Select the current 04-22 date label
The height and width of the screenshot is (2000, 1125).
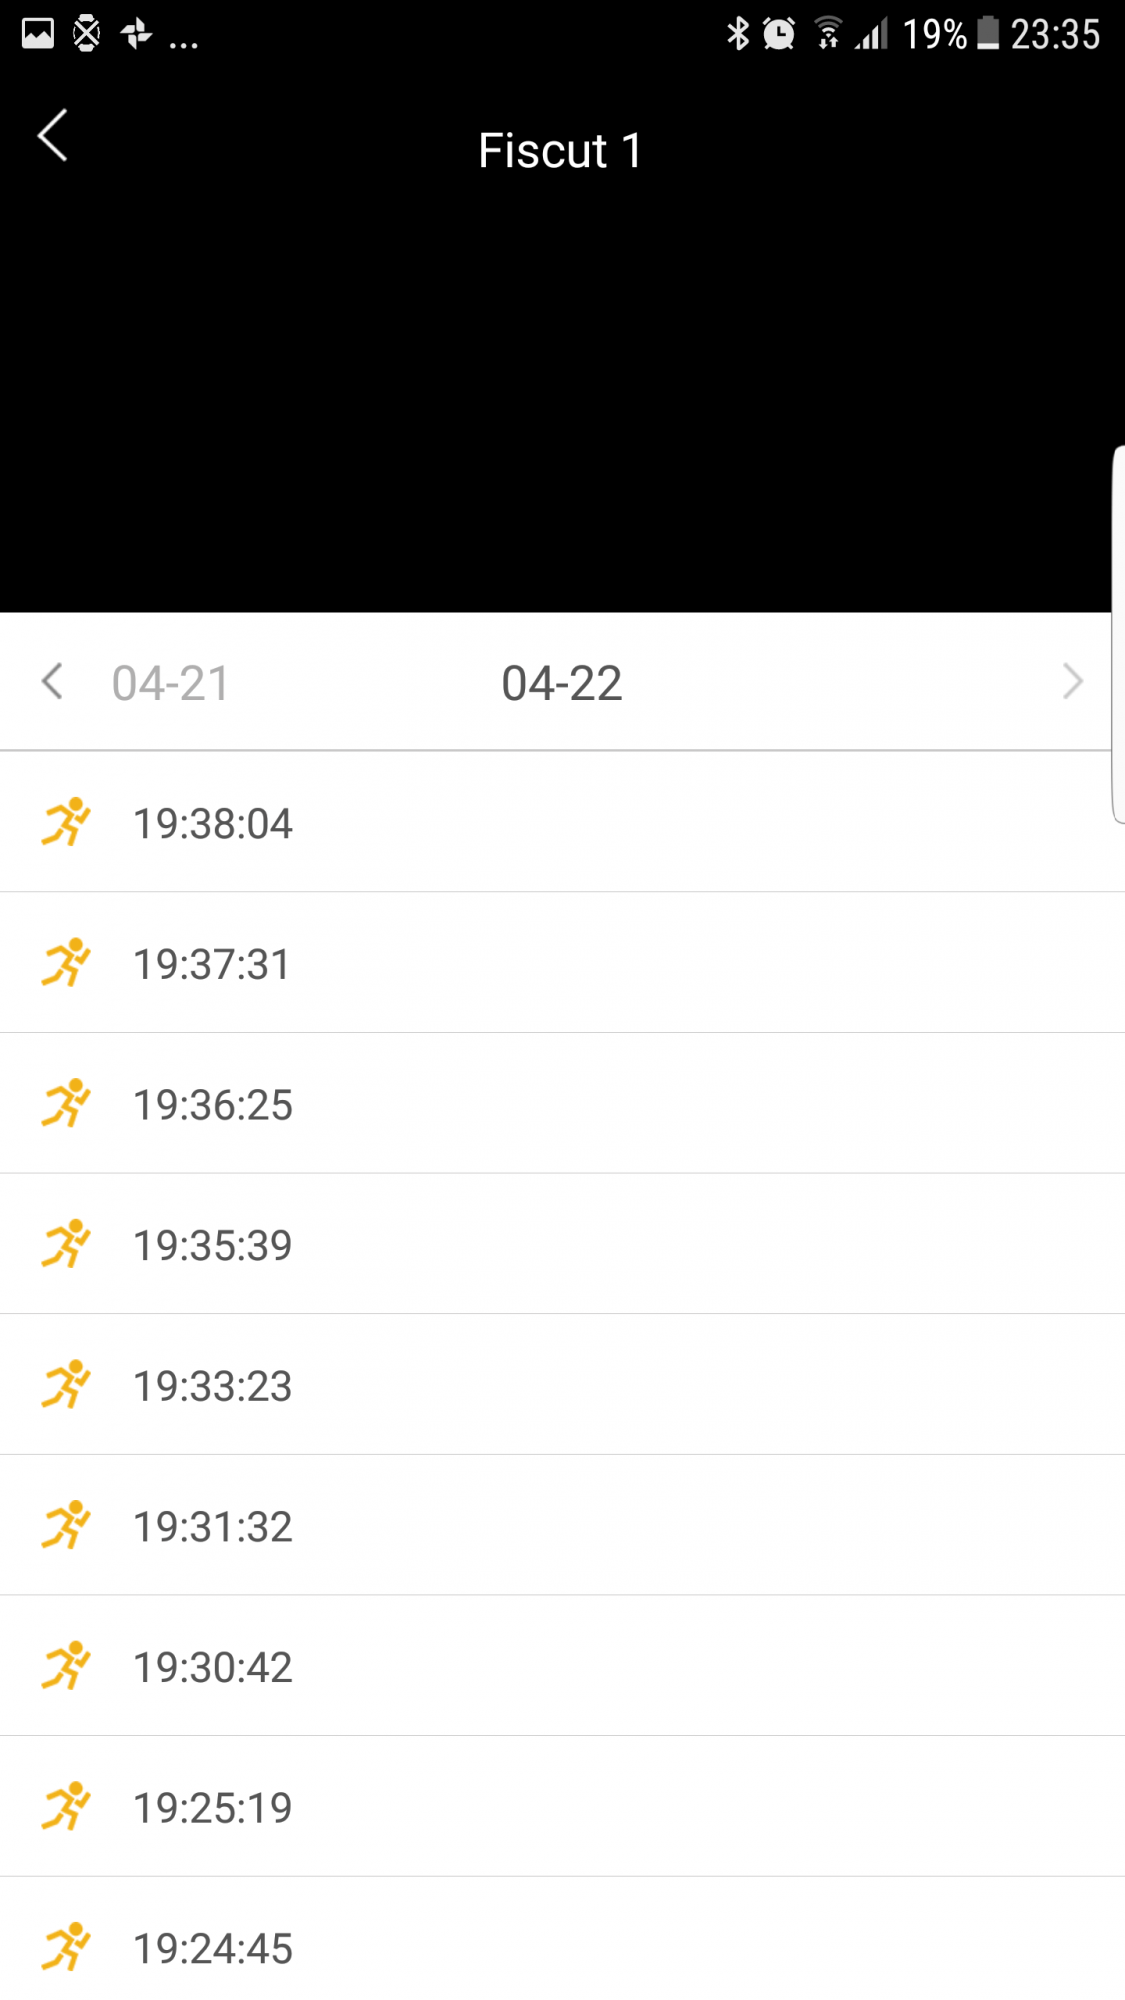point(562,684)
